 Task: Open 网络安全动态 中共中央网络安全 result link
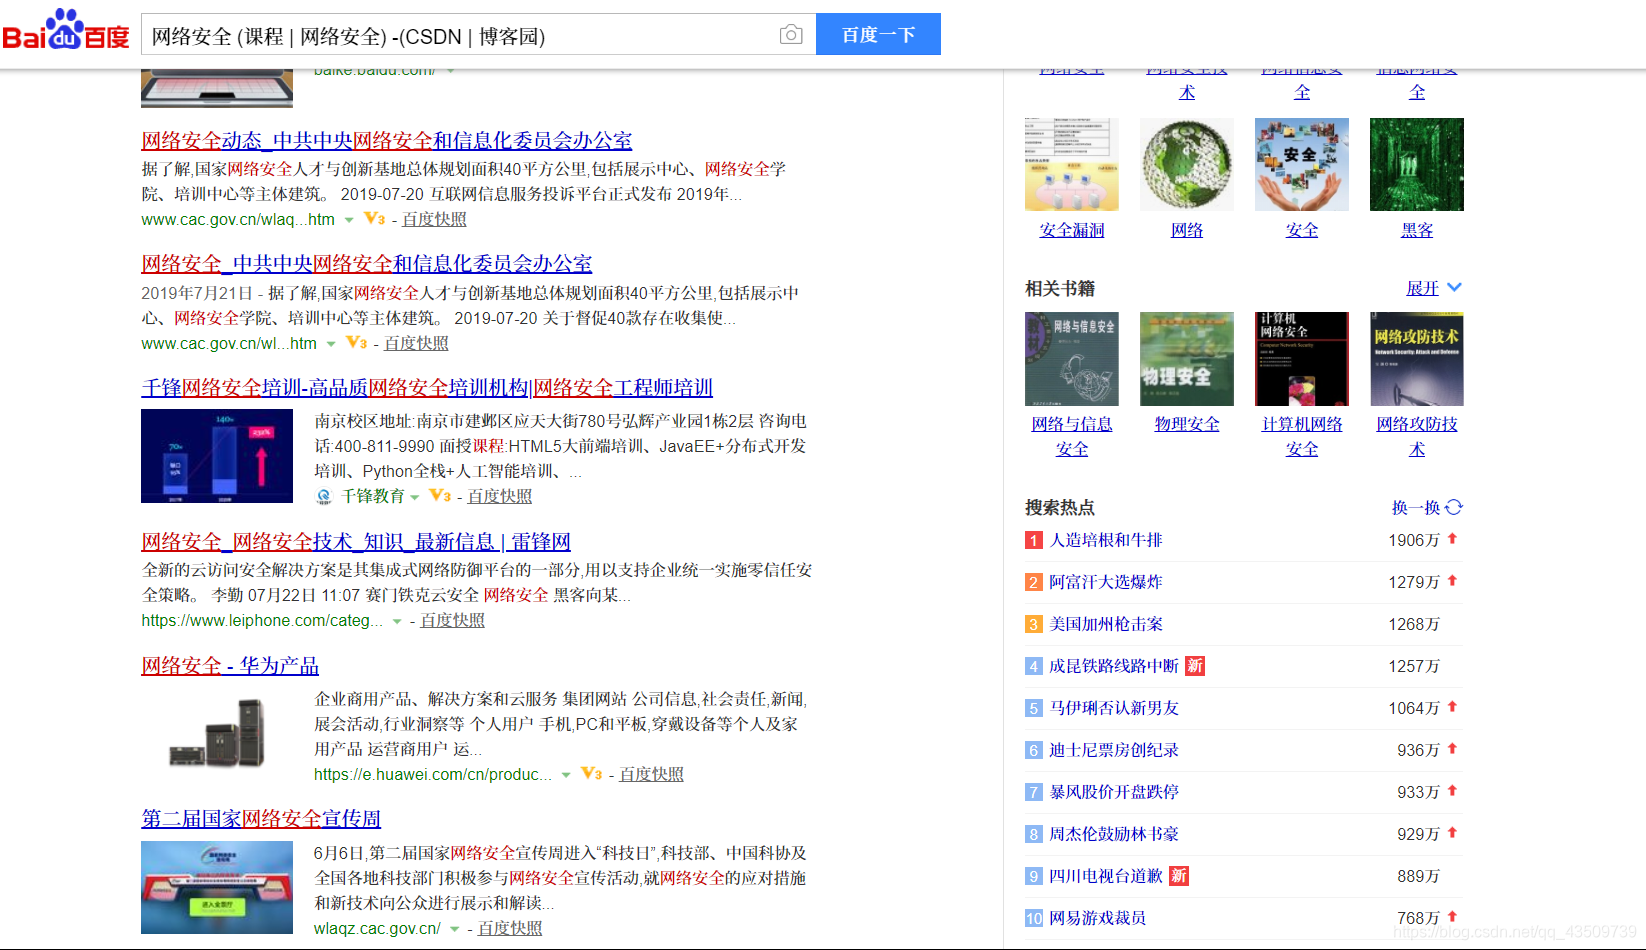(387, 141)
